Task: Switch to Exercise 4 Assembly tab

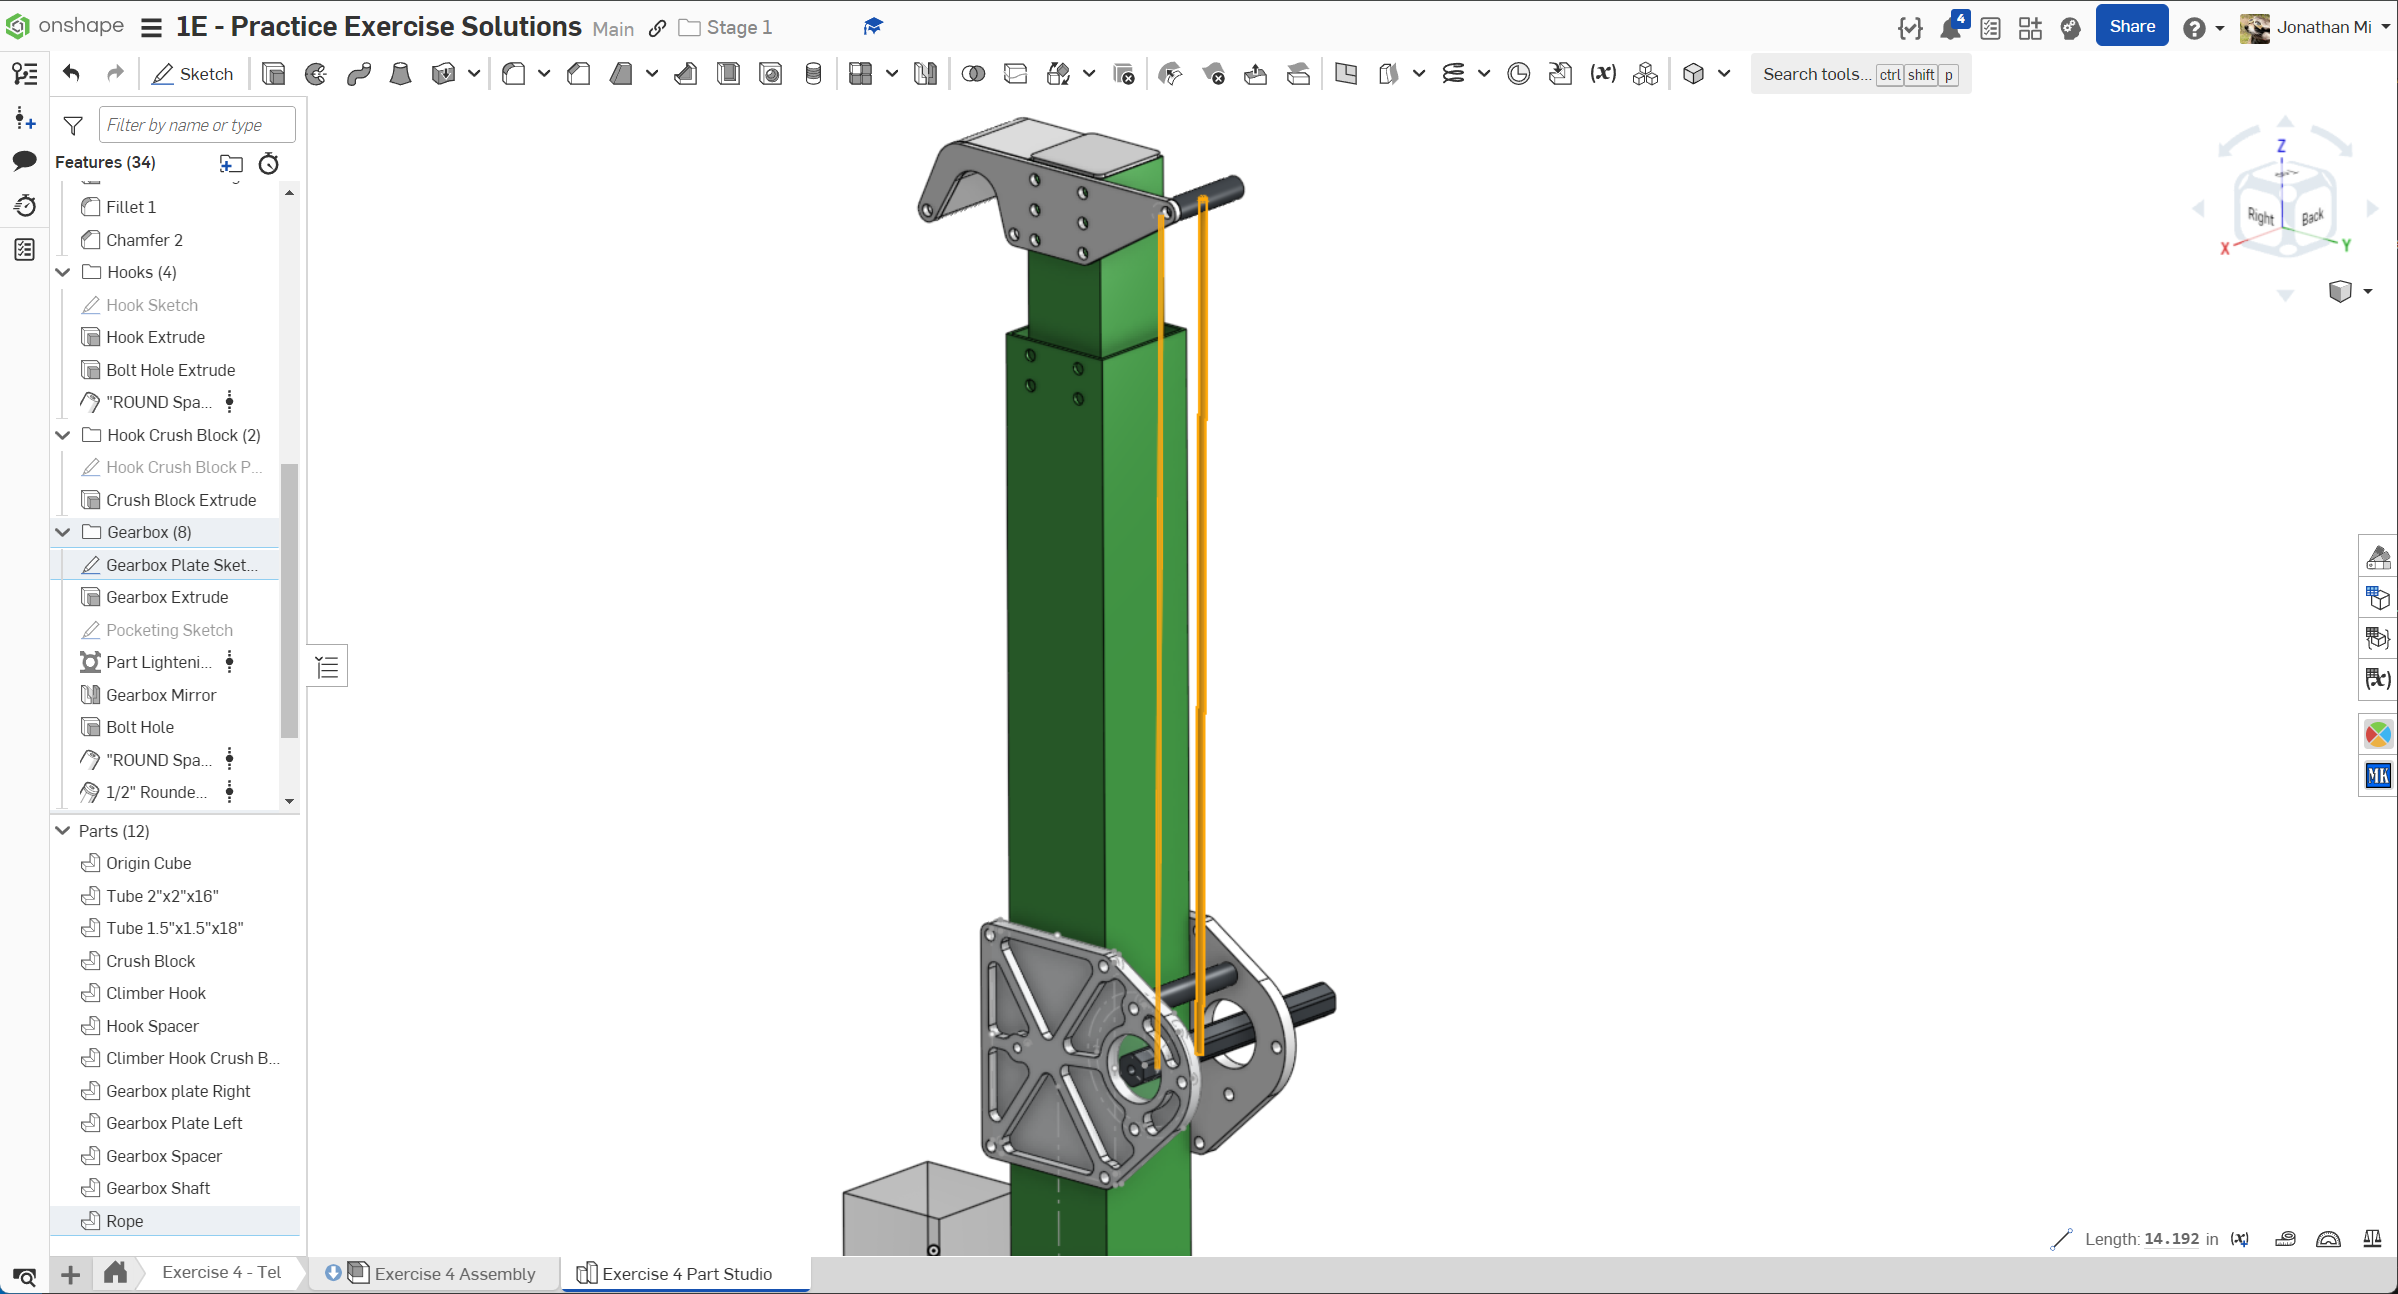Action: point(454,1273)
